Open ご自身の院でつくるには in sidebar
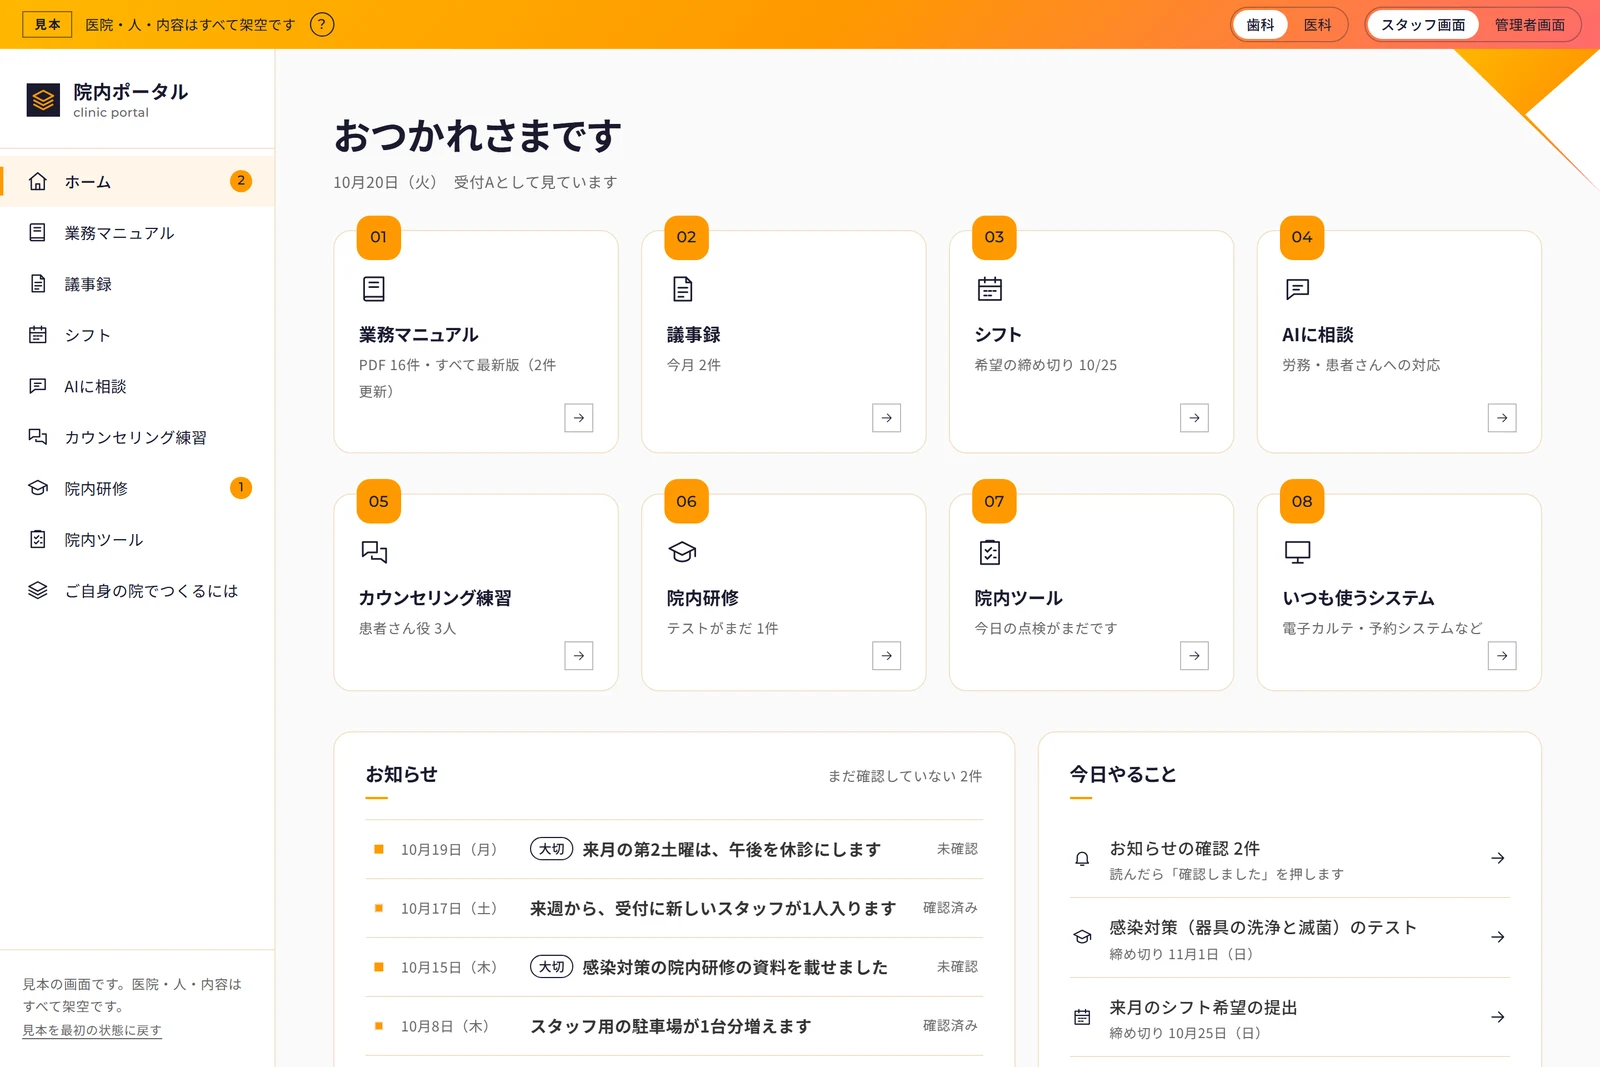 (x=137, y=591)
